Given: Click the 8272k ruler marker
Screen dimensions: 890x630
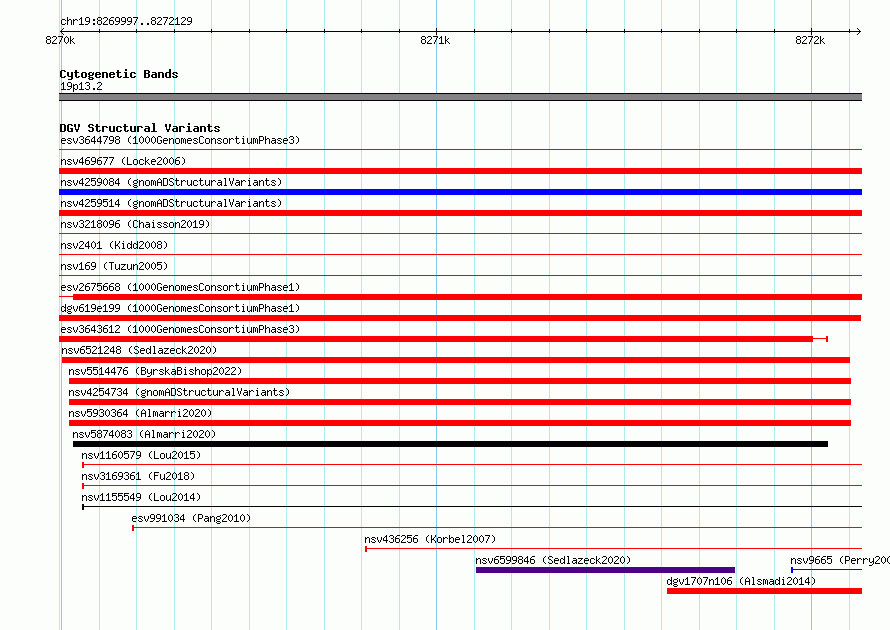Looking at the screenshot, I should pos(810,40).
